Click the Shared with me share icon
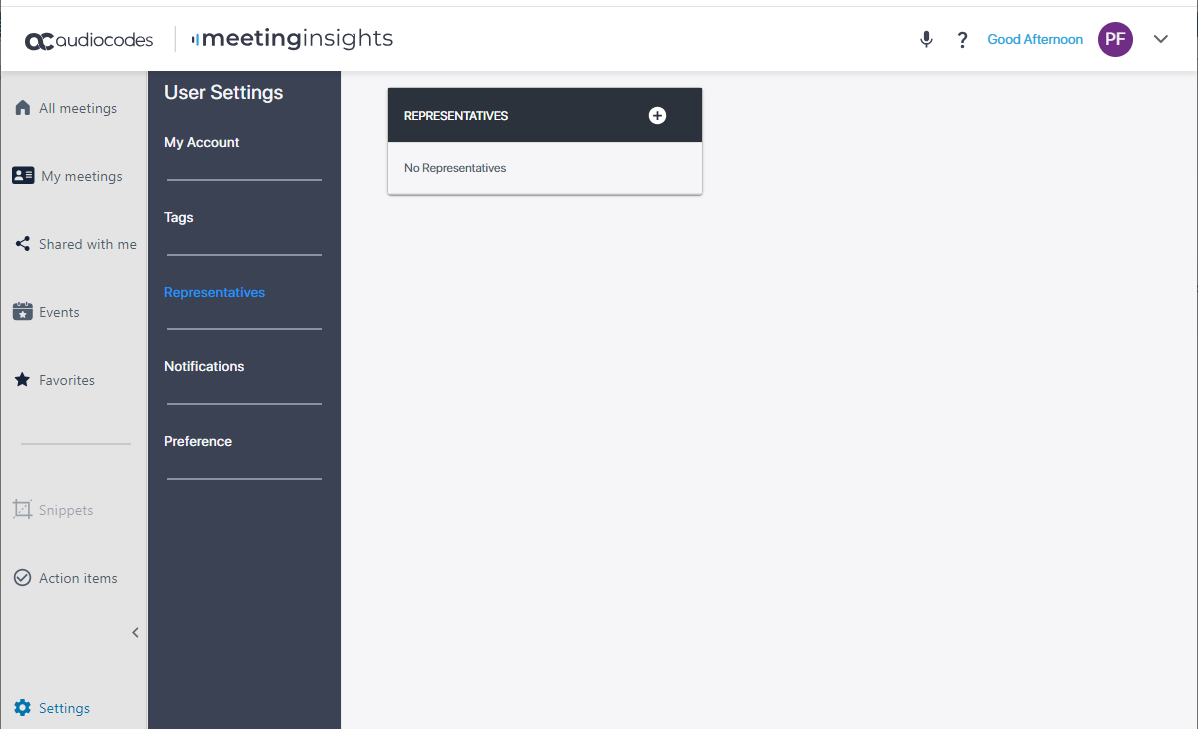1198x729 pixels. (23, 244)
